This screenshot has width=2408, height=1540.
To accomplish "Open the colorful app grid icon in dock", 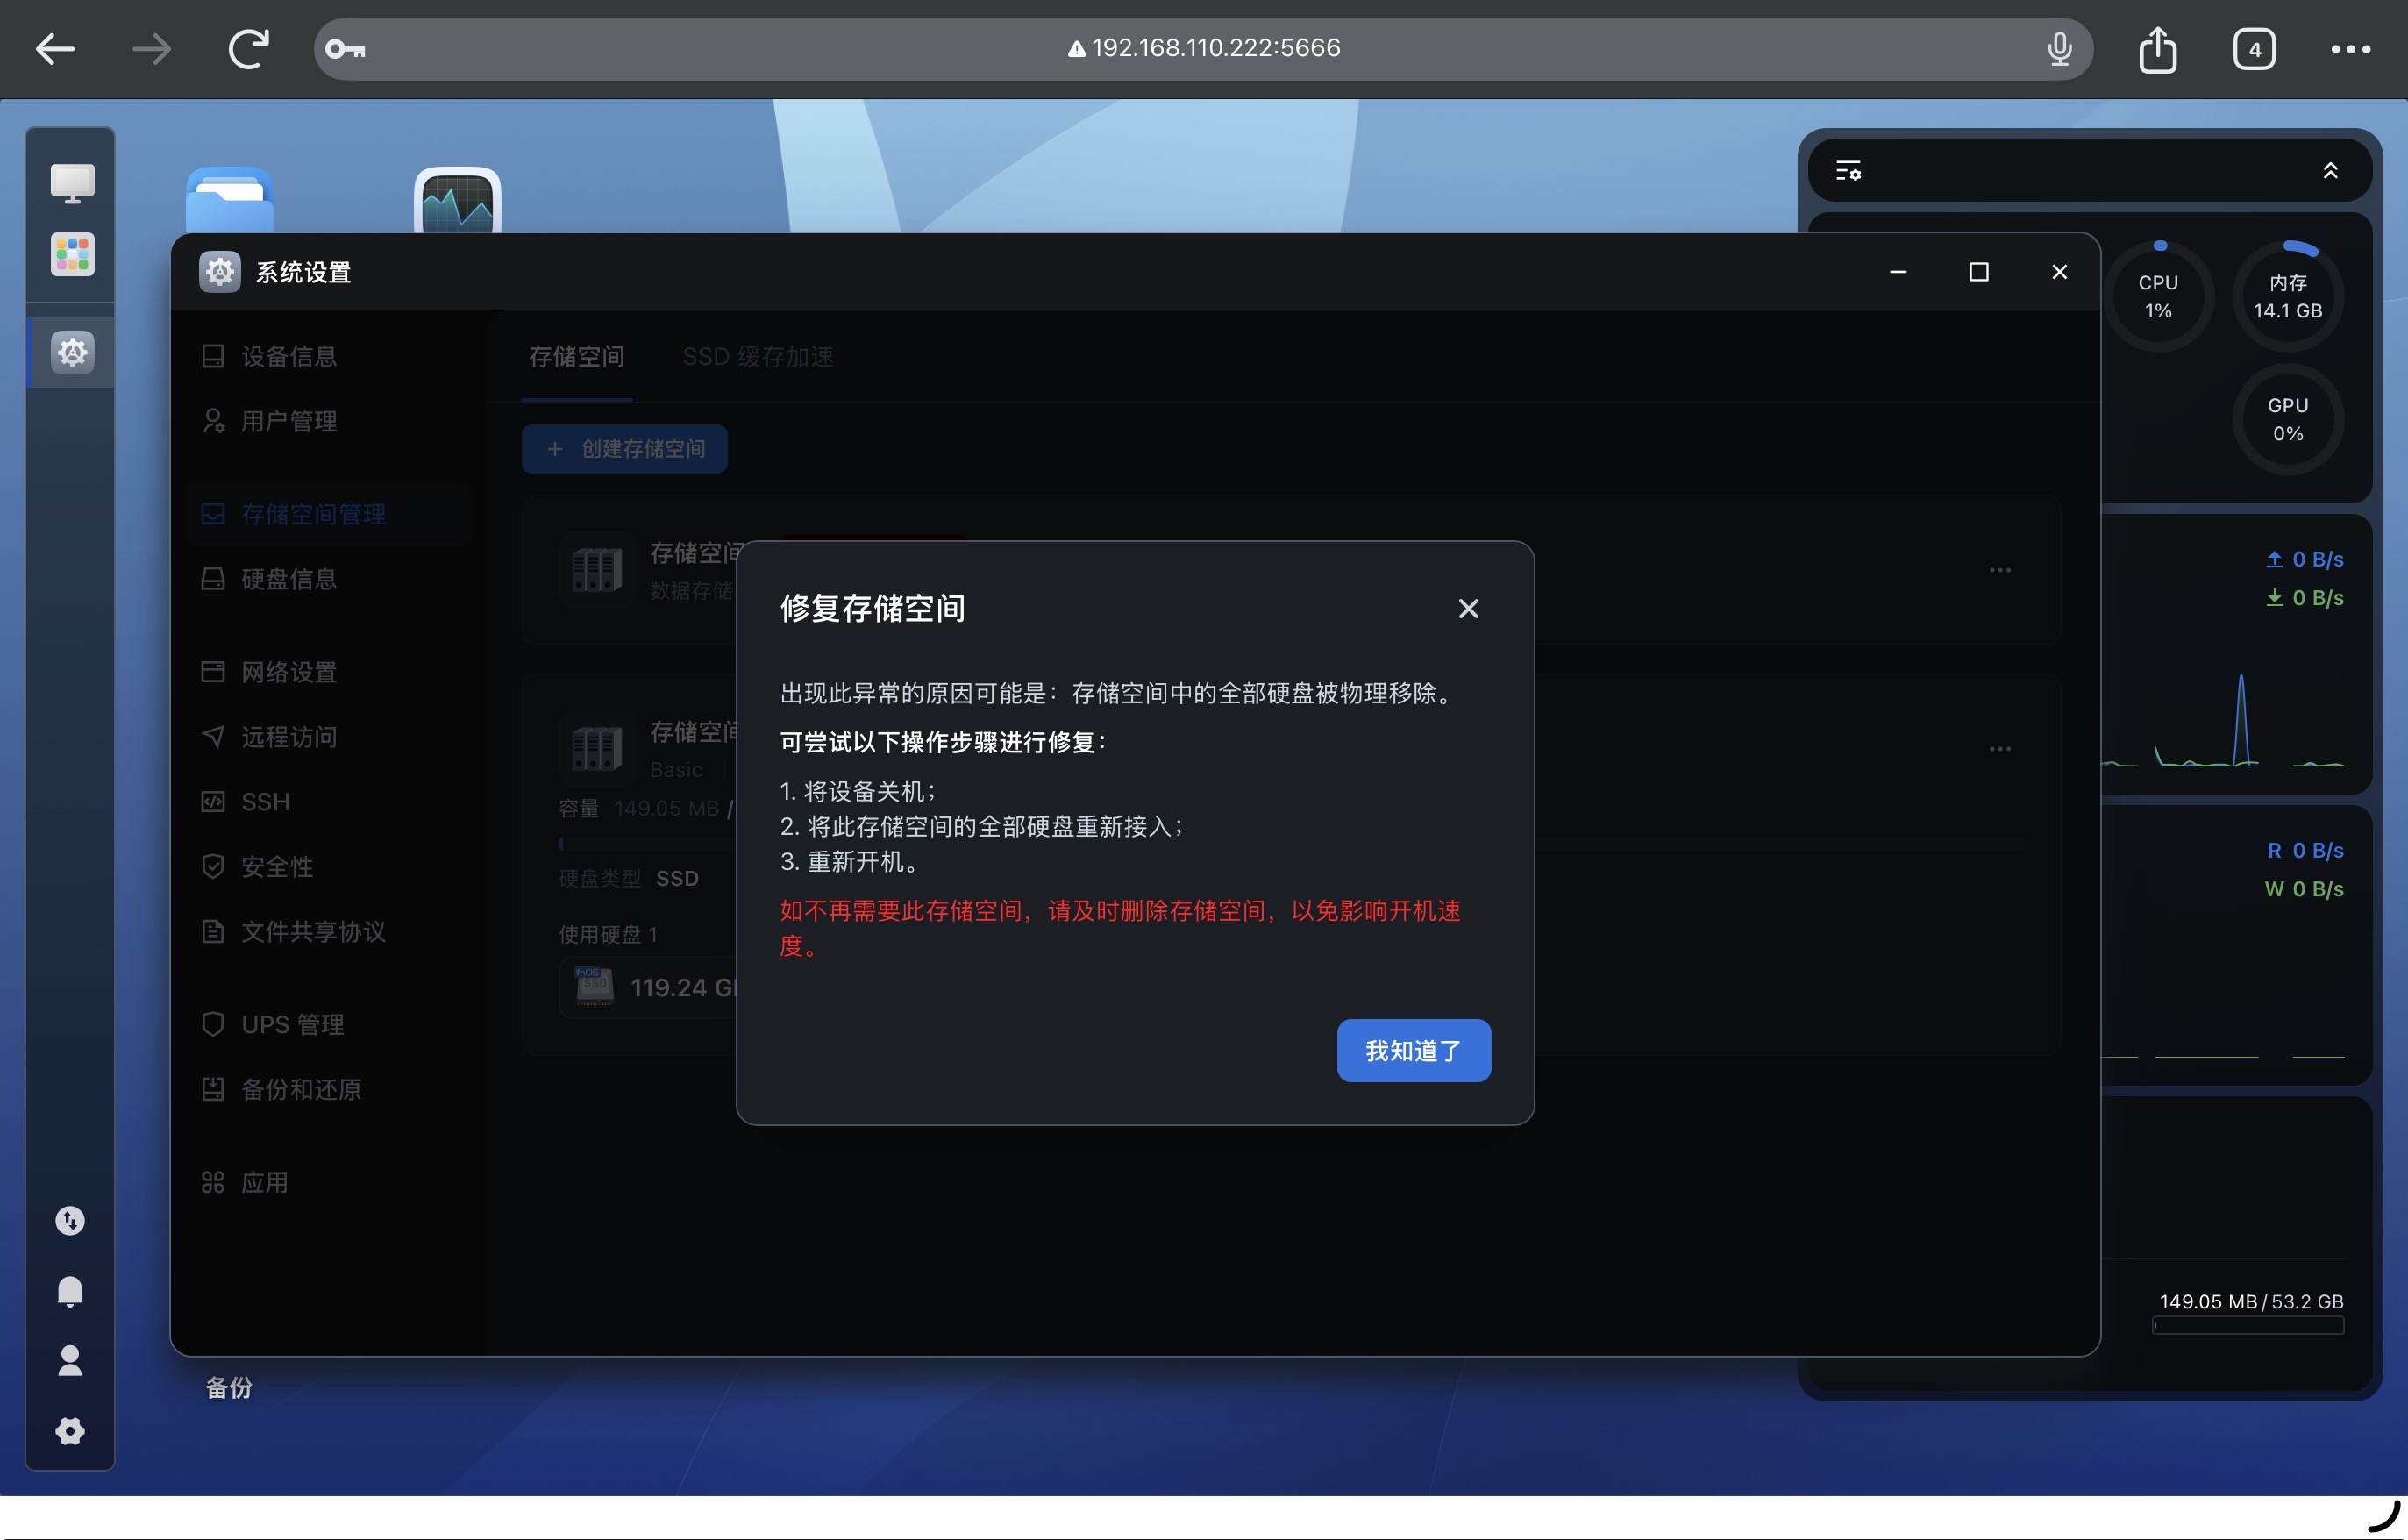I will [x=72, y=254].
